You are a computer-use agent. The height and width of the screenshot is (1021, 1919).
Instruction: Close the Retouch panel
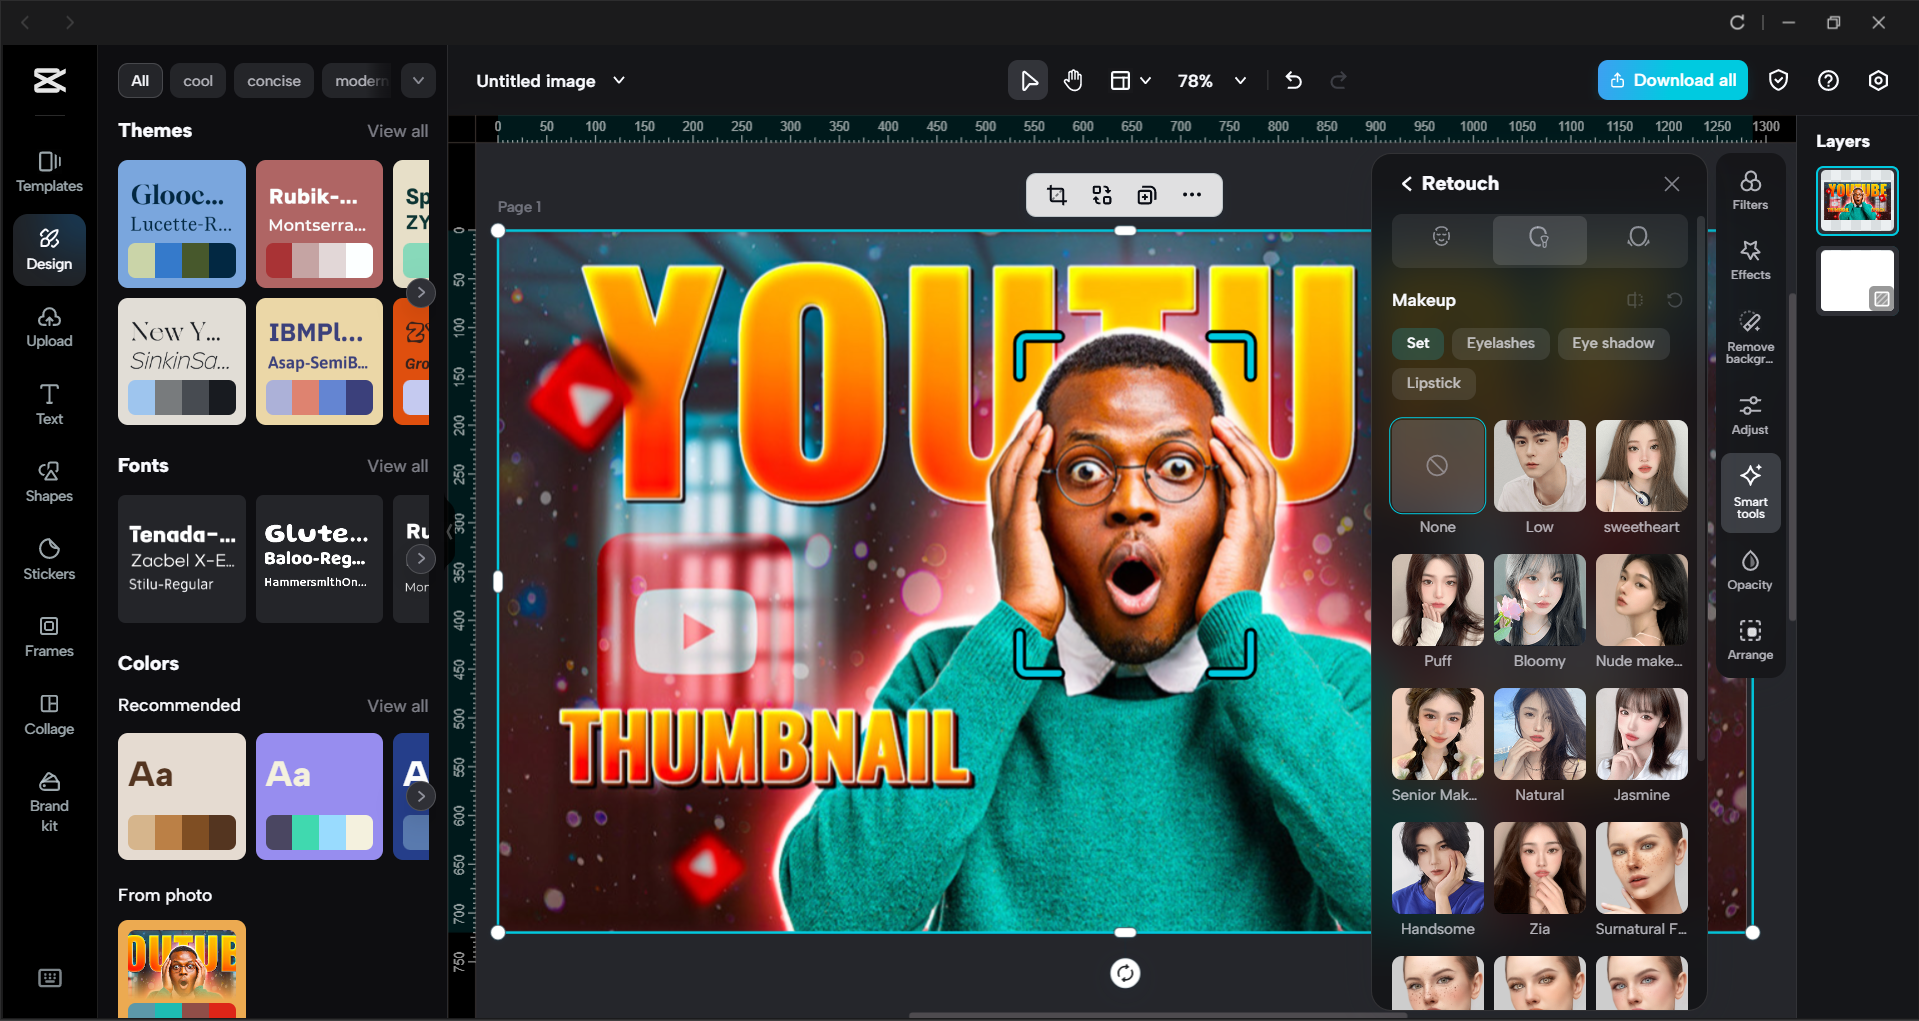1671,183
